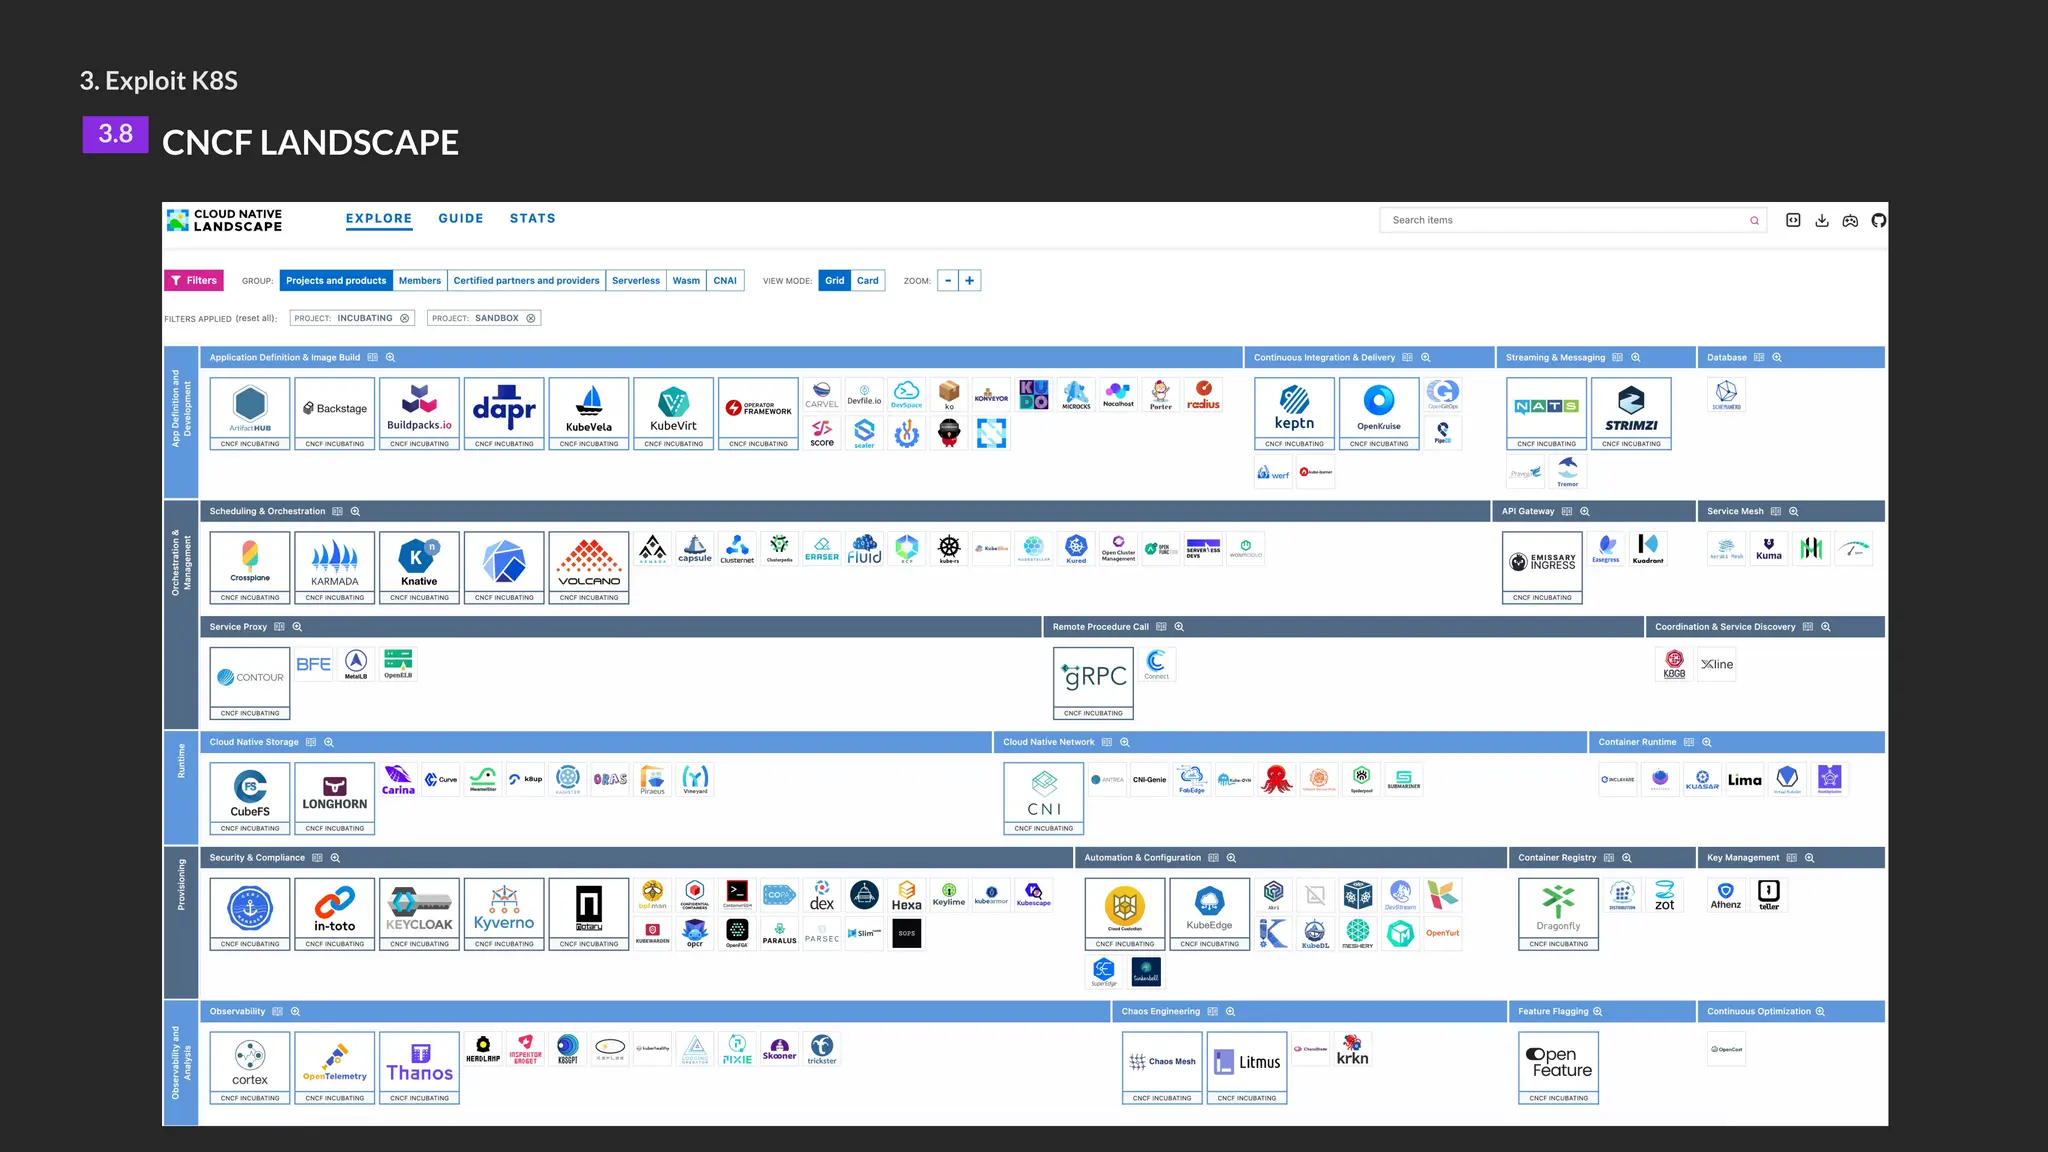Remove the Sandbox project filter

pyautogui.click(x=531, y=318)
